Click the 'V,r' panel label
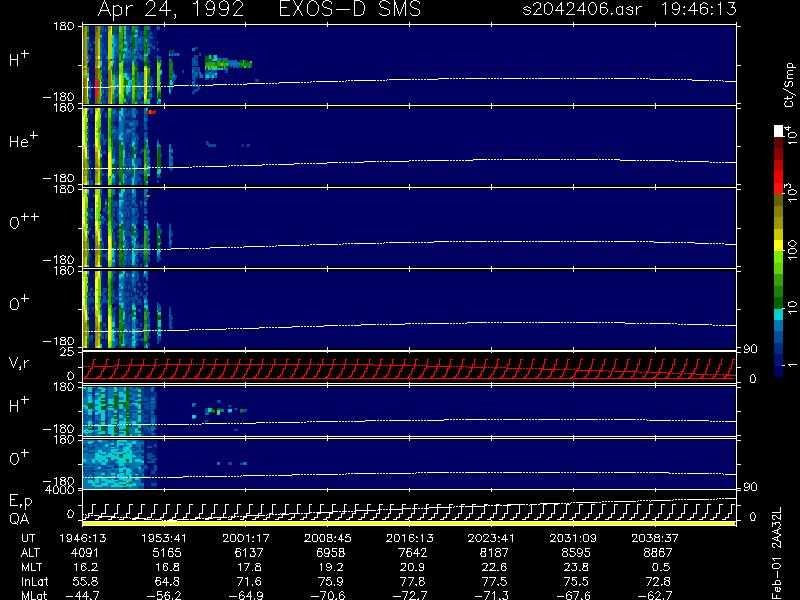Screen dimensions: 800x600 pyautogui.click(x=19, y=363)
